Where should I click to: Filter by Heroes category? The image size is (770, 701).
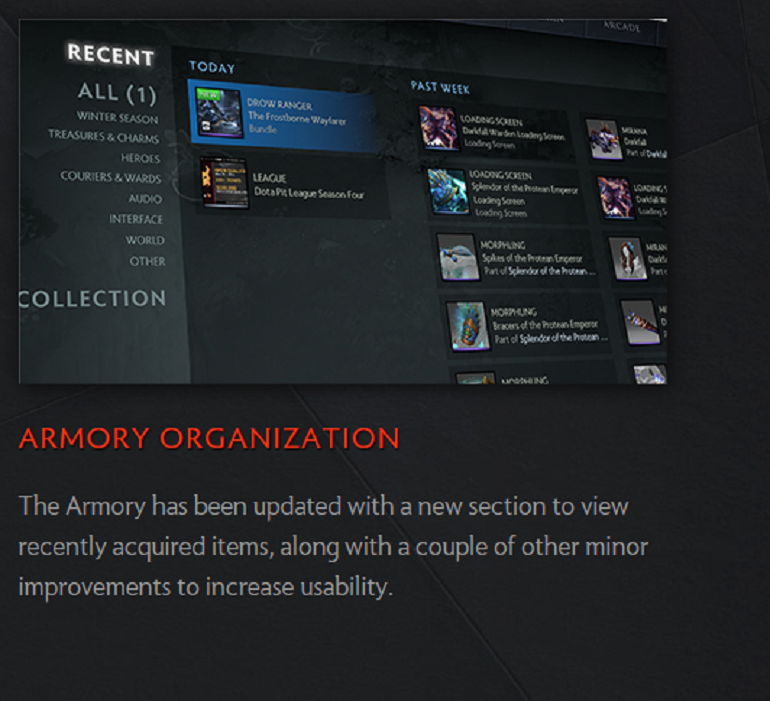(140, 158)
